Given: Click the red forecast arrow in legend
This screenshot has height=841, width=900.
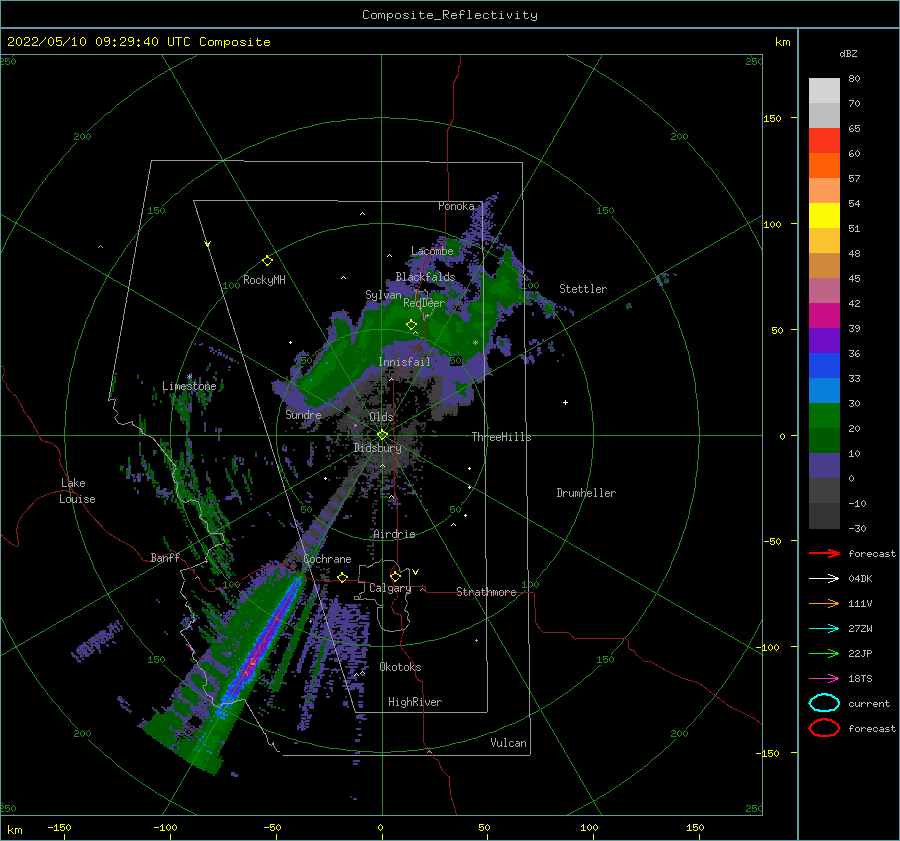Looking at the screenshot, I should (x=824, y=553).
